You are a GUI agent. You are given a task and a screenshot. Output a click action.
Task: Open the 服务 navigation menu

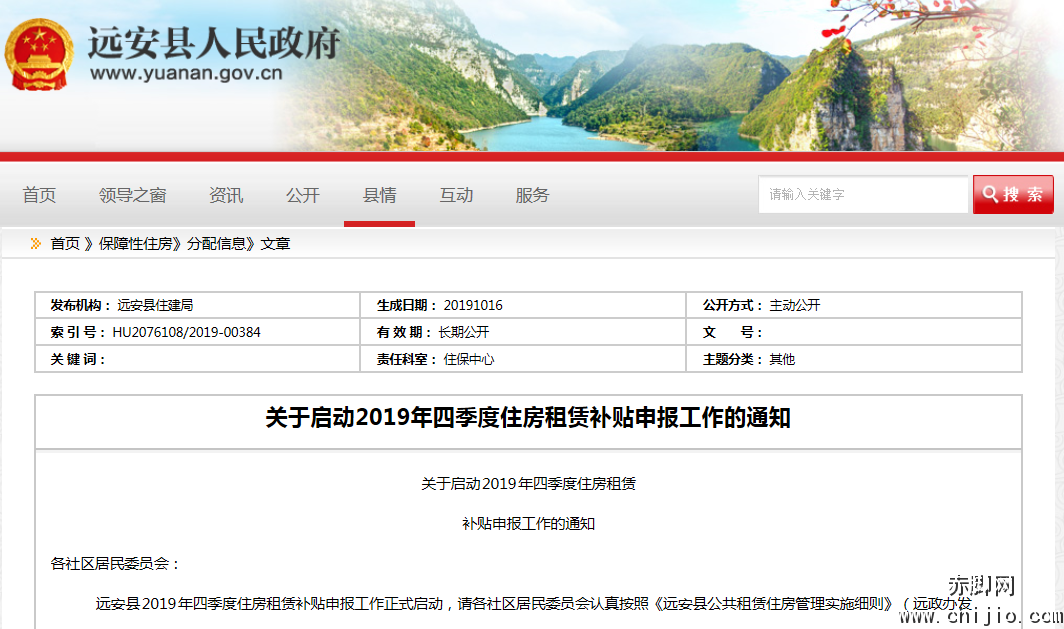point(532,196)
